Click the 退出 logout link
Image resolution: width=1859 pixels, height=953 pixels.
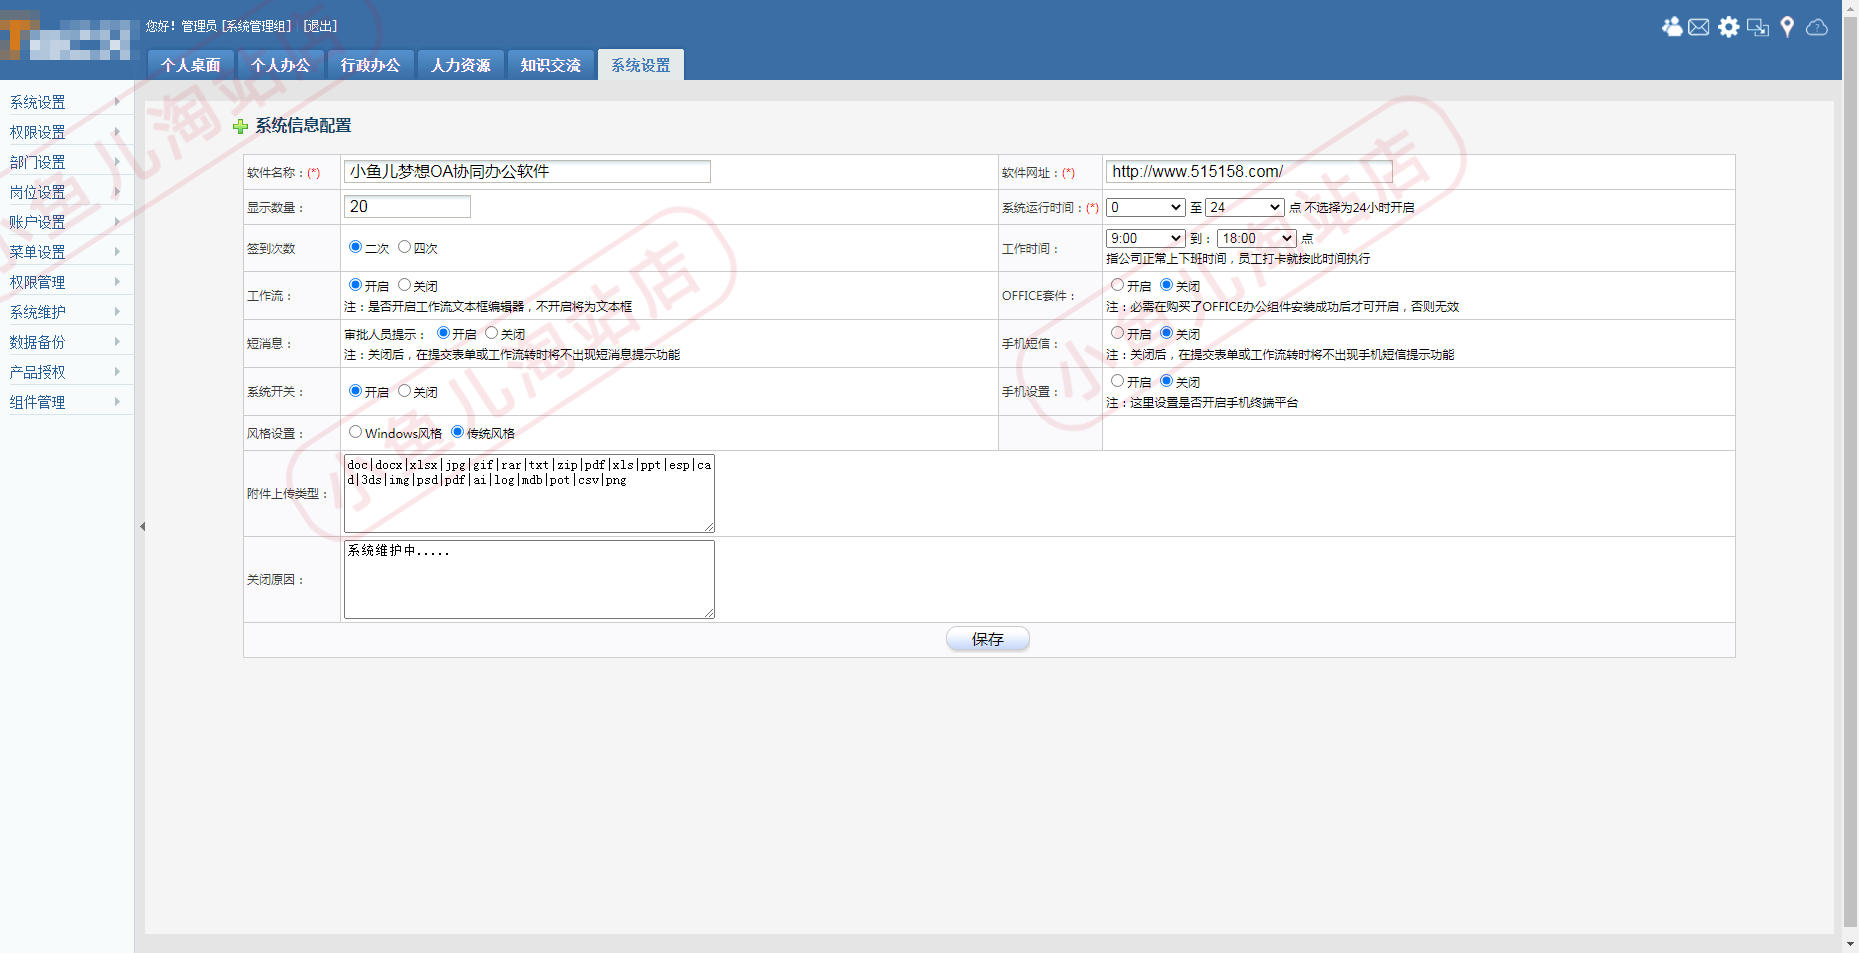pos(320,26)
